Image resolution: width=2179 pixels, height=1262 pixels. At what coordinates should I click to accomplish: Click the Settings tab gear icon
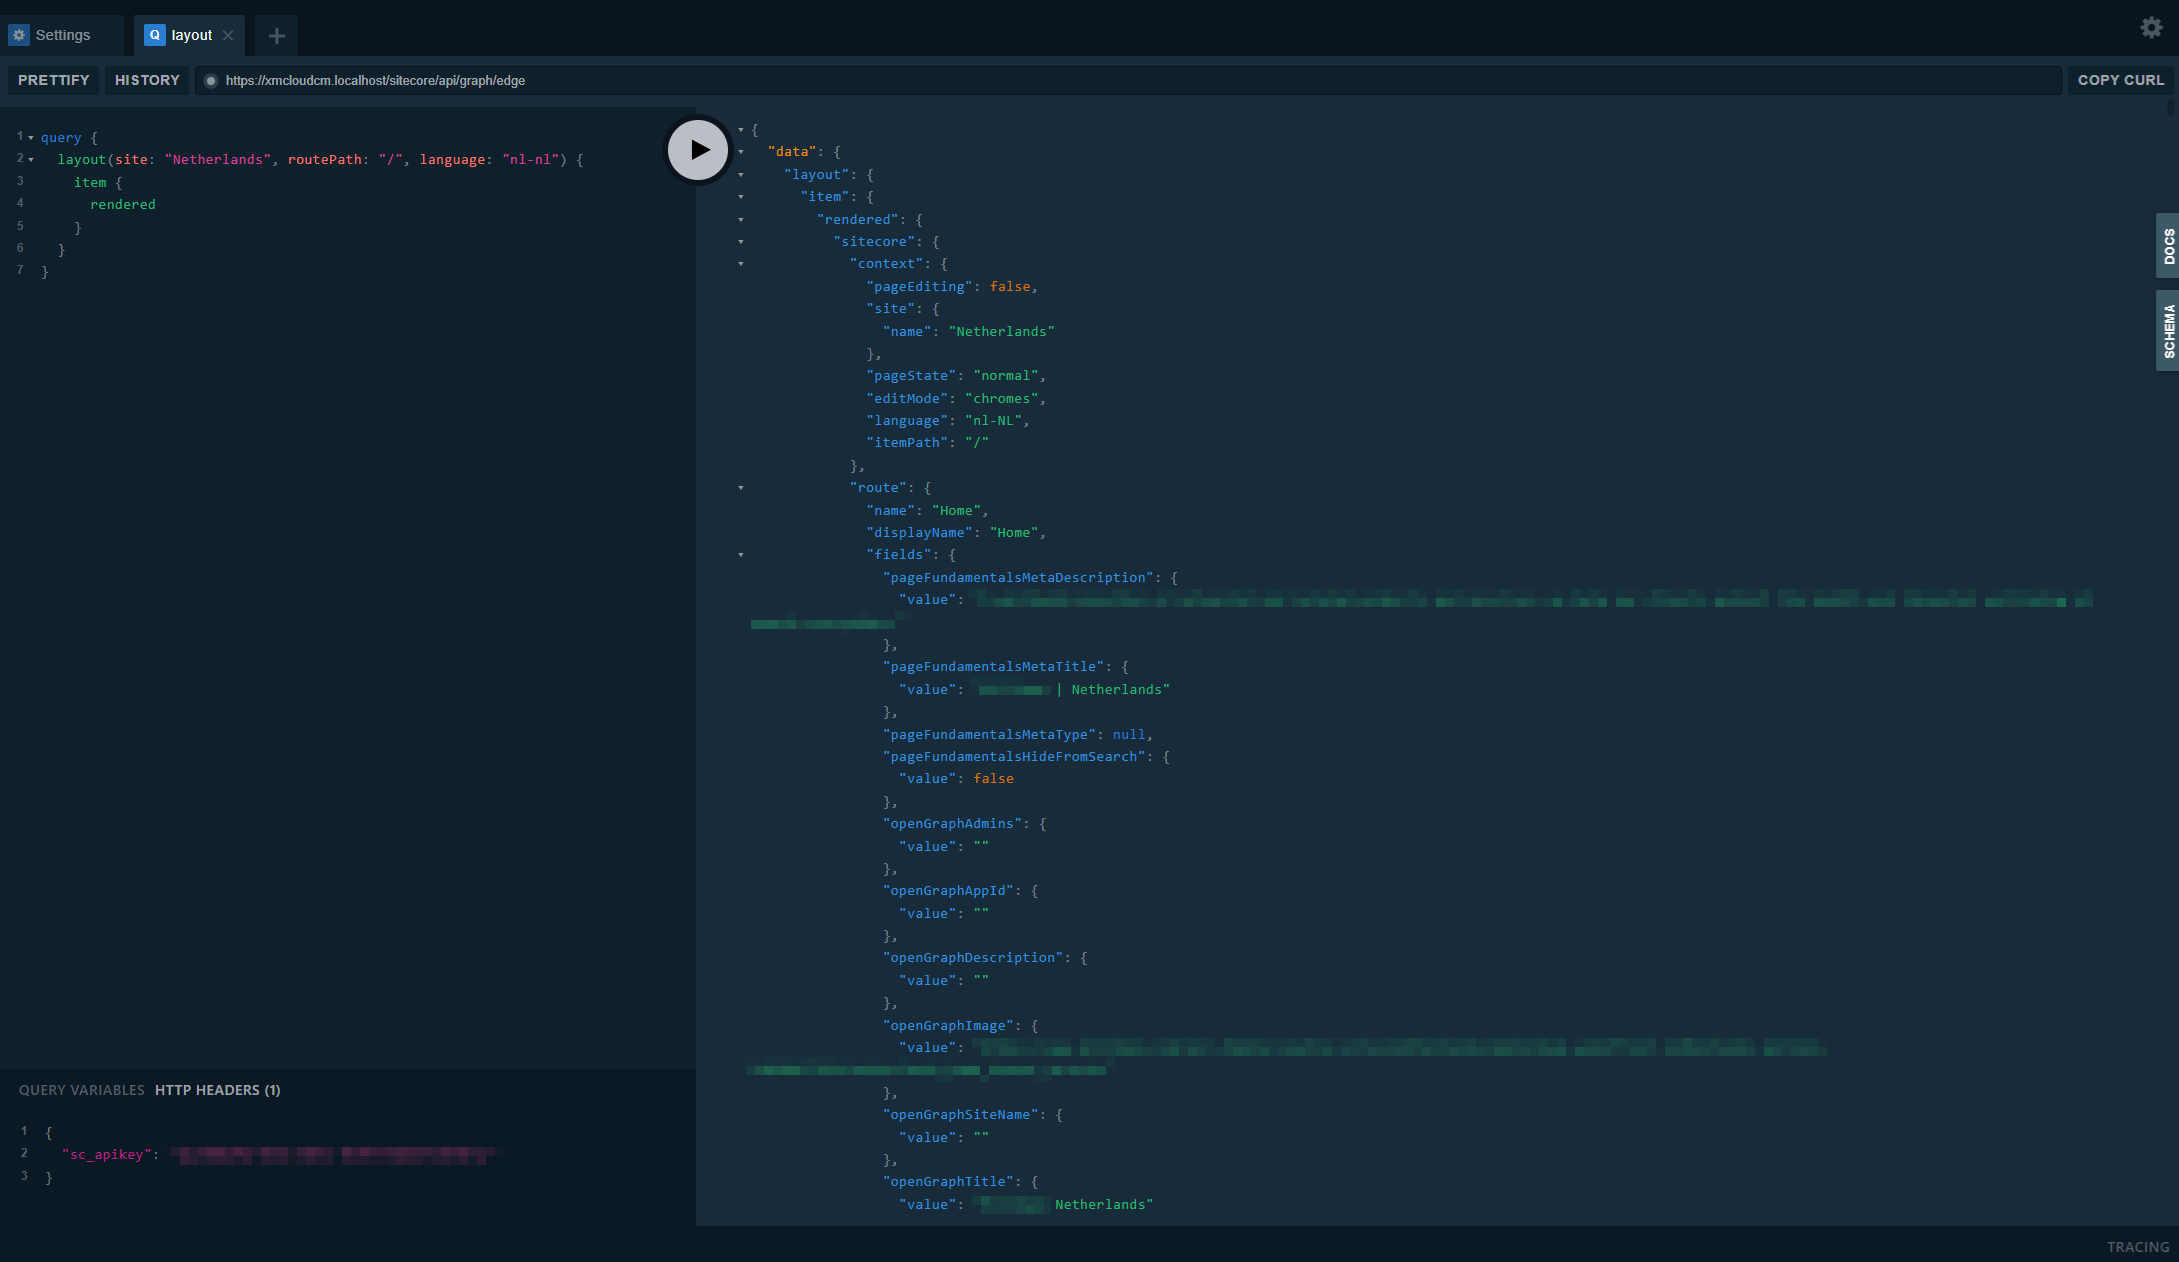19,35
